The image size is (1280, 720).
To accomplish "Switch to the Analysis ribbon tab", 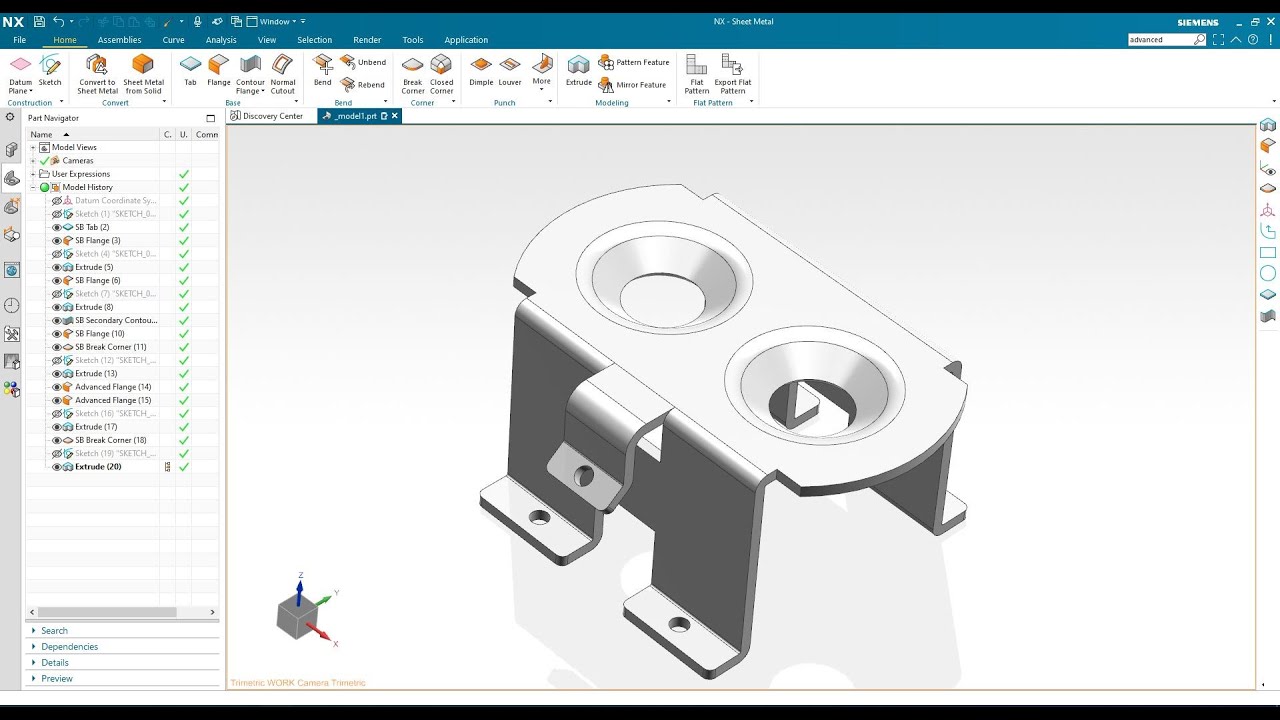I will click(221, 40).
